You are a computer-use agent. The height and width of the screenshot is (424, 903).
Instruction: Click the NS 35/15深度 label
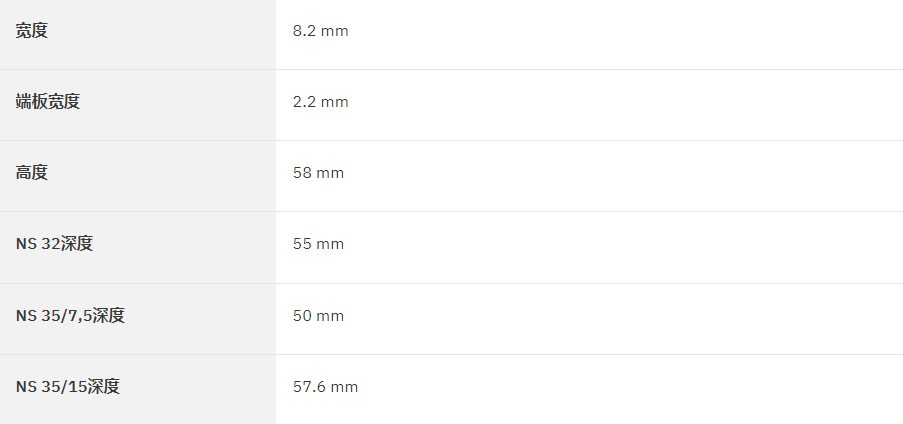pos(68,387)
